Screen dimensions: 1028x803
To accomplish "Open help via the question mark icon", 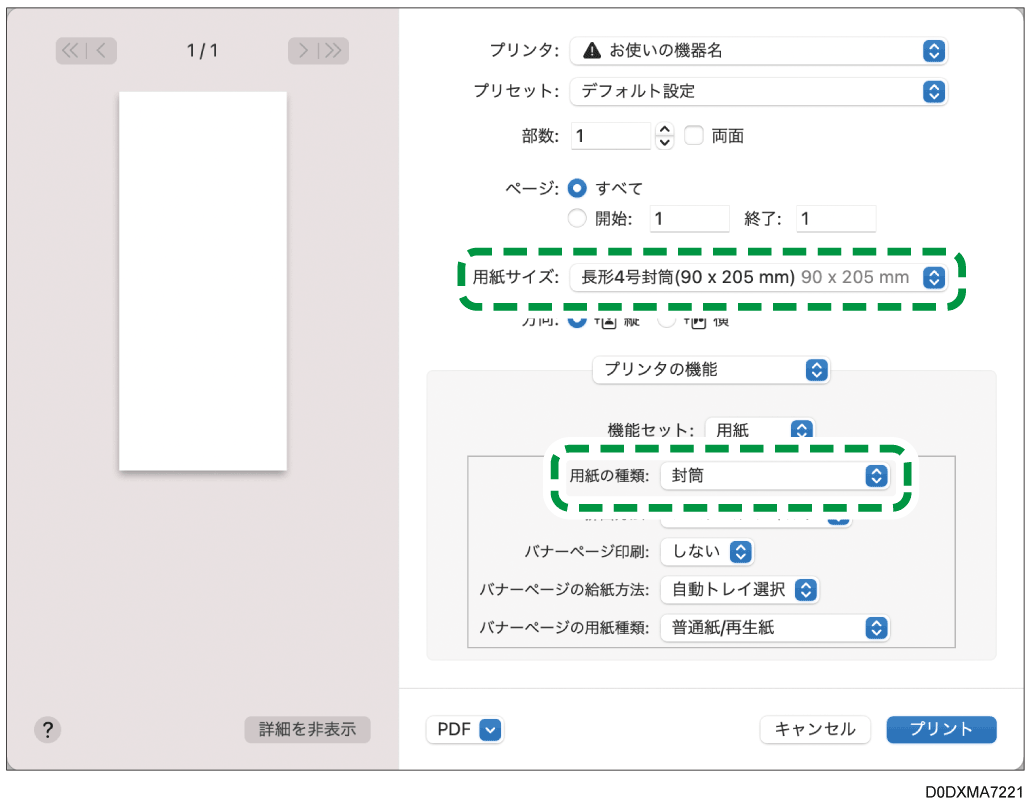I will (x=47, y=730).
